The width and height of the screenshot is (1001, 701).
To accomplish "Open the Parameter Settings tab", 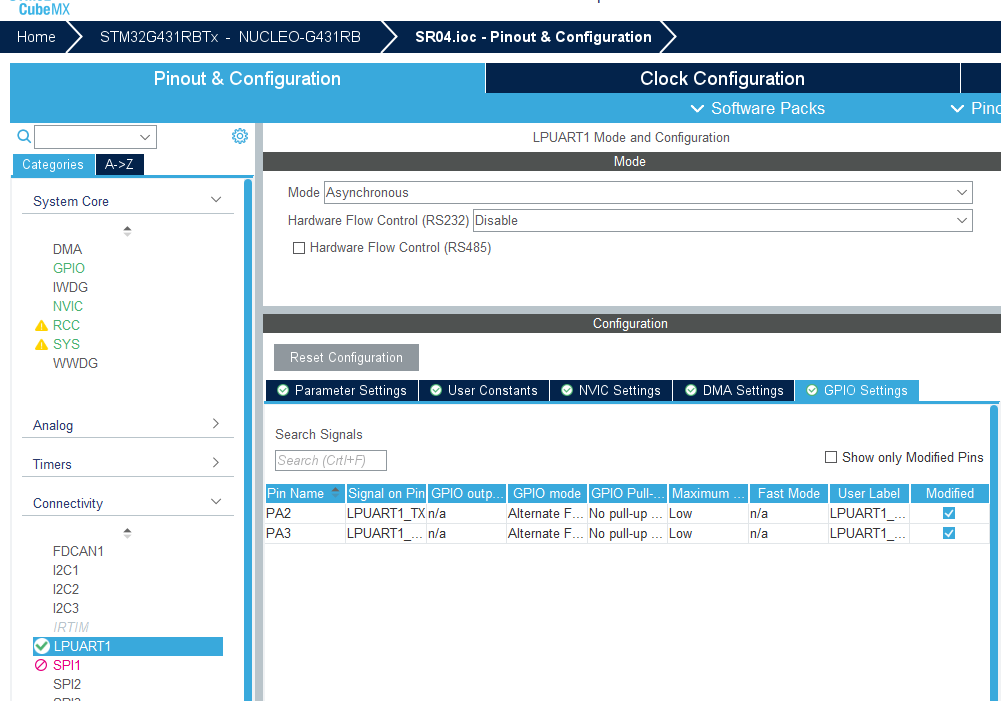I will [342, 391].
